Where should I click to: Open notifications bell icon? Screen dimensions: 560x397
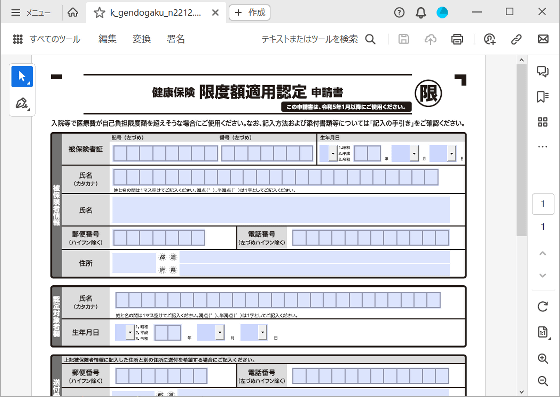coord(421,13)
